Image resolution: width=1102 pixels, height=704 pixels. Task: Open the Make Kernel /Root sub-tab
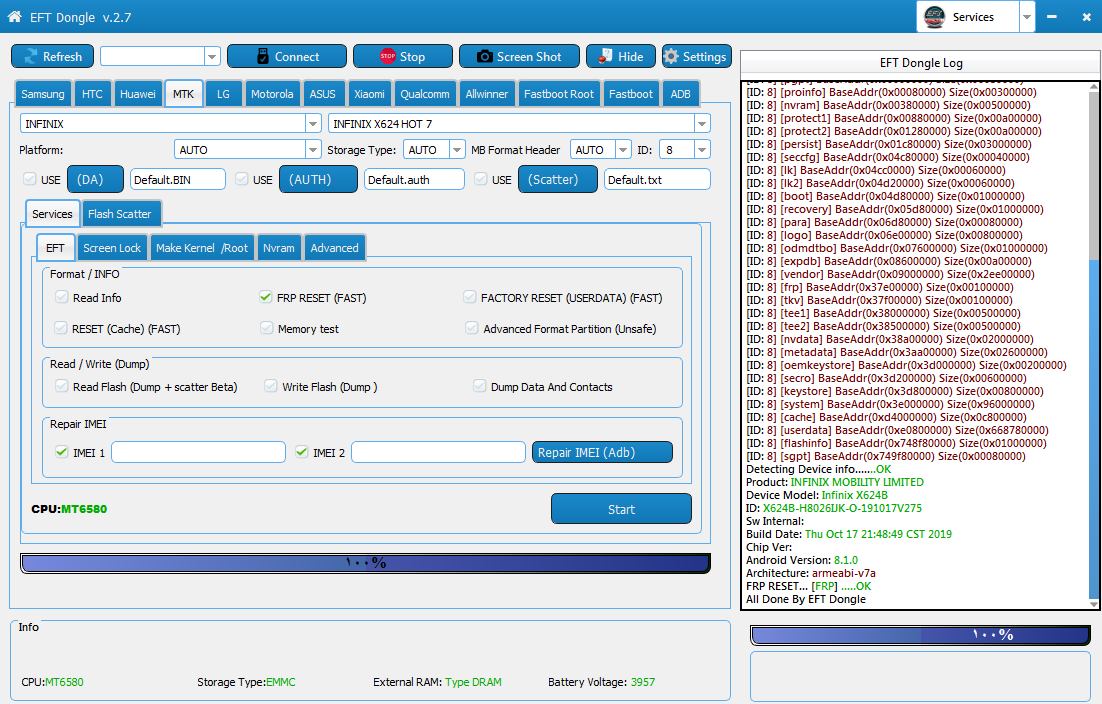point(202,248)
